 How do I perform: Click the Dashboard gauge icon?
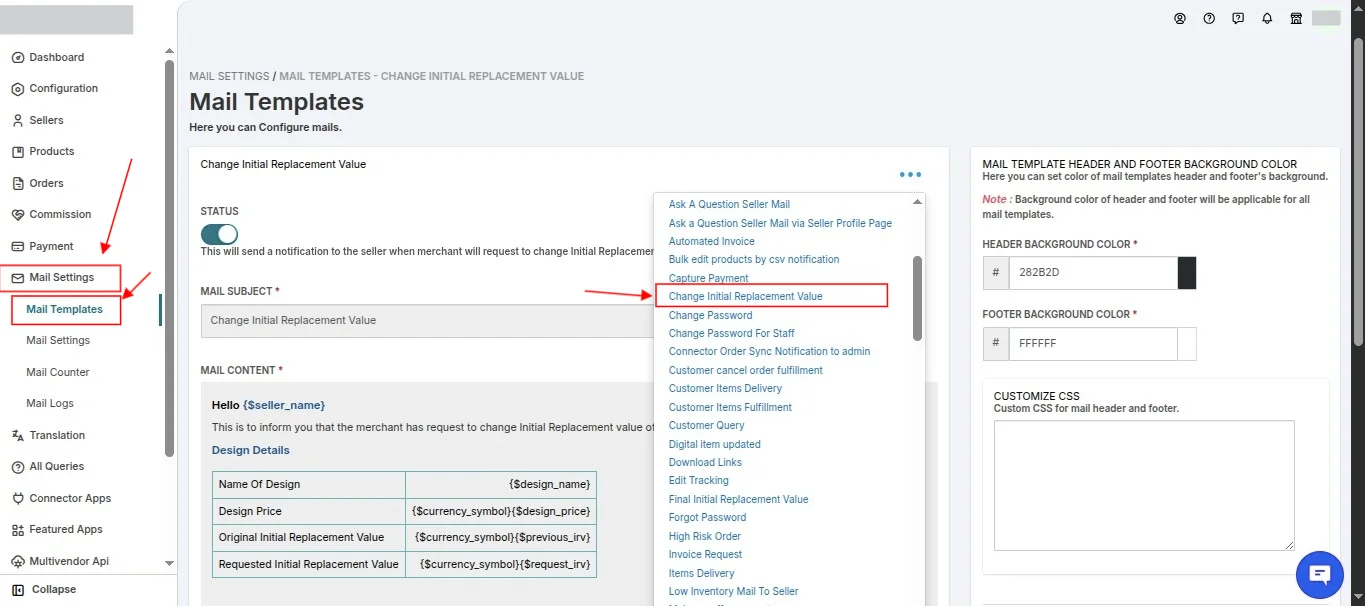coord(18,58)
